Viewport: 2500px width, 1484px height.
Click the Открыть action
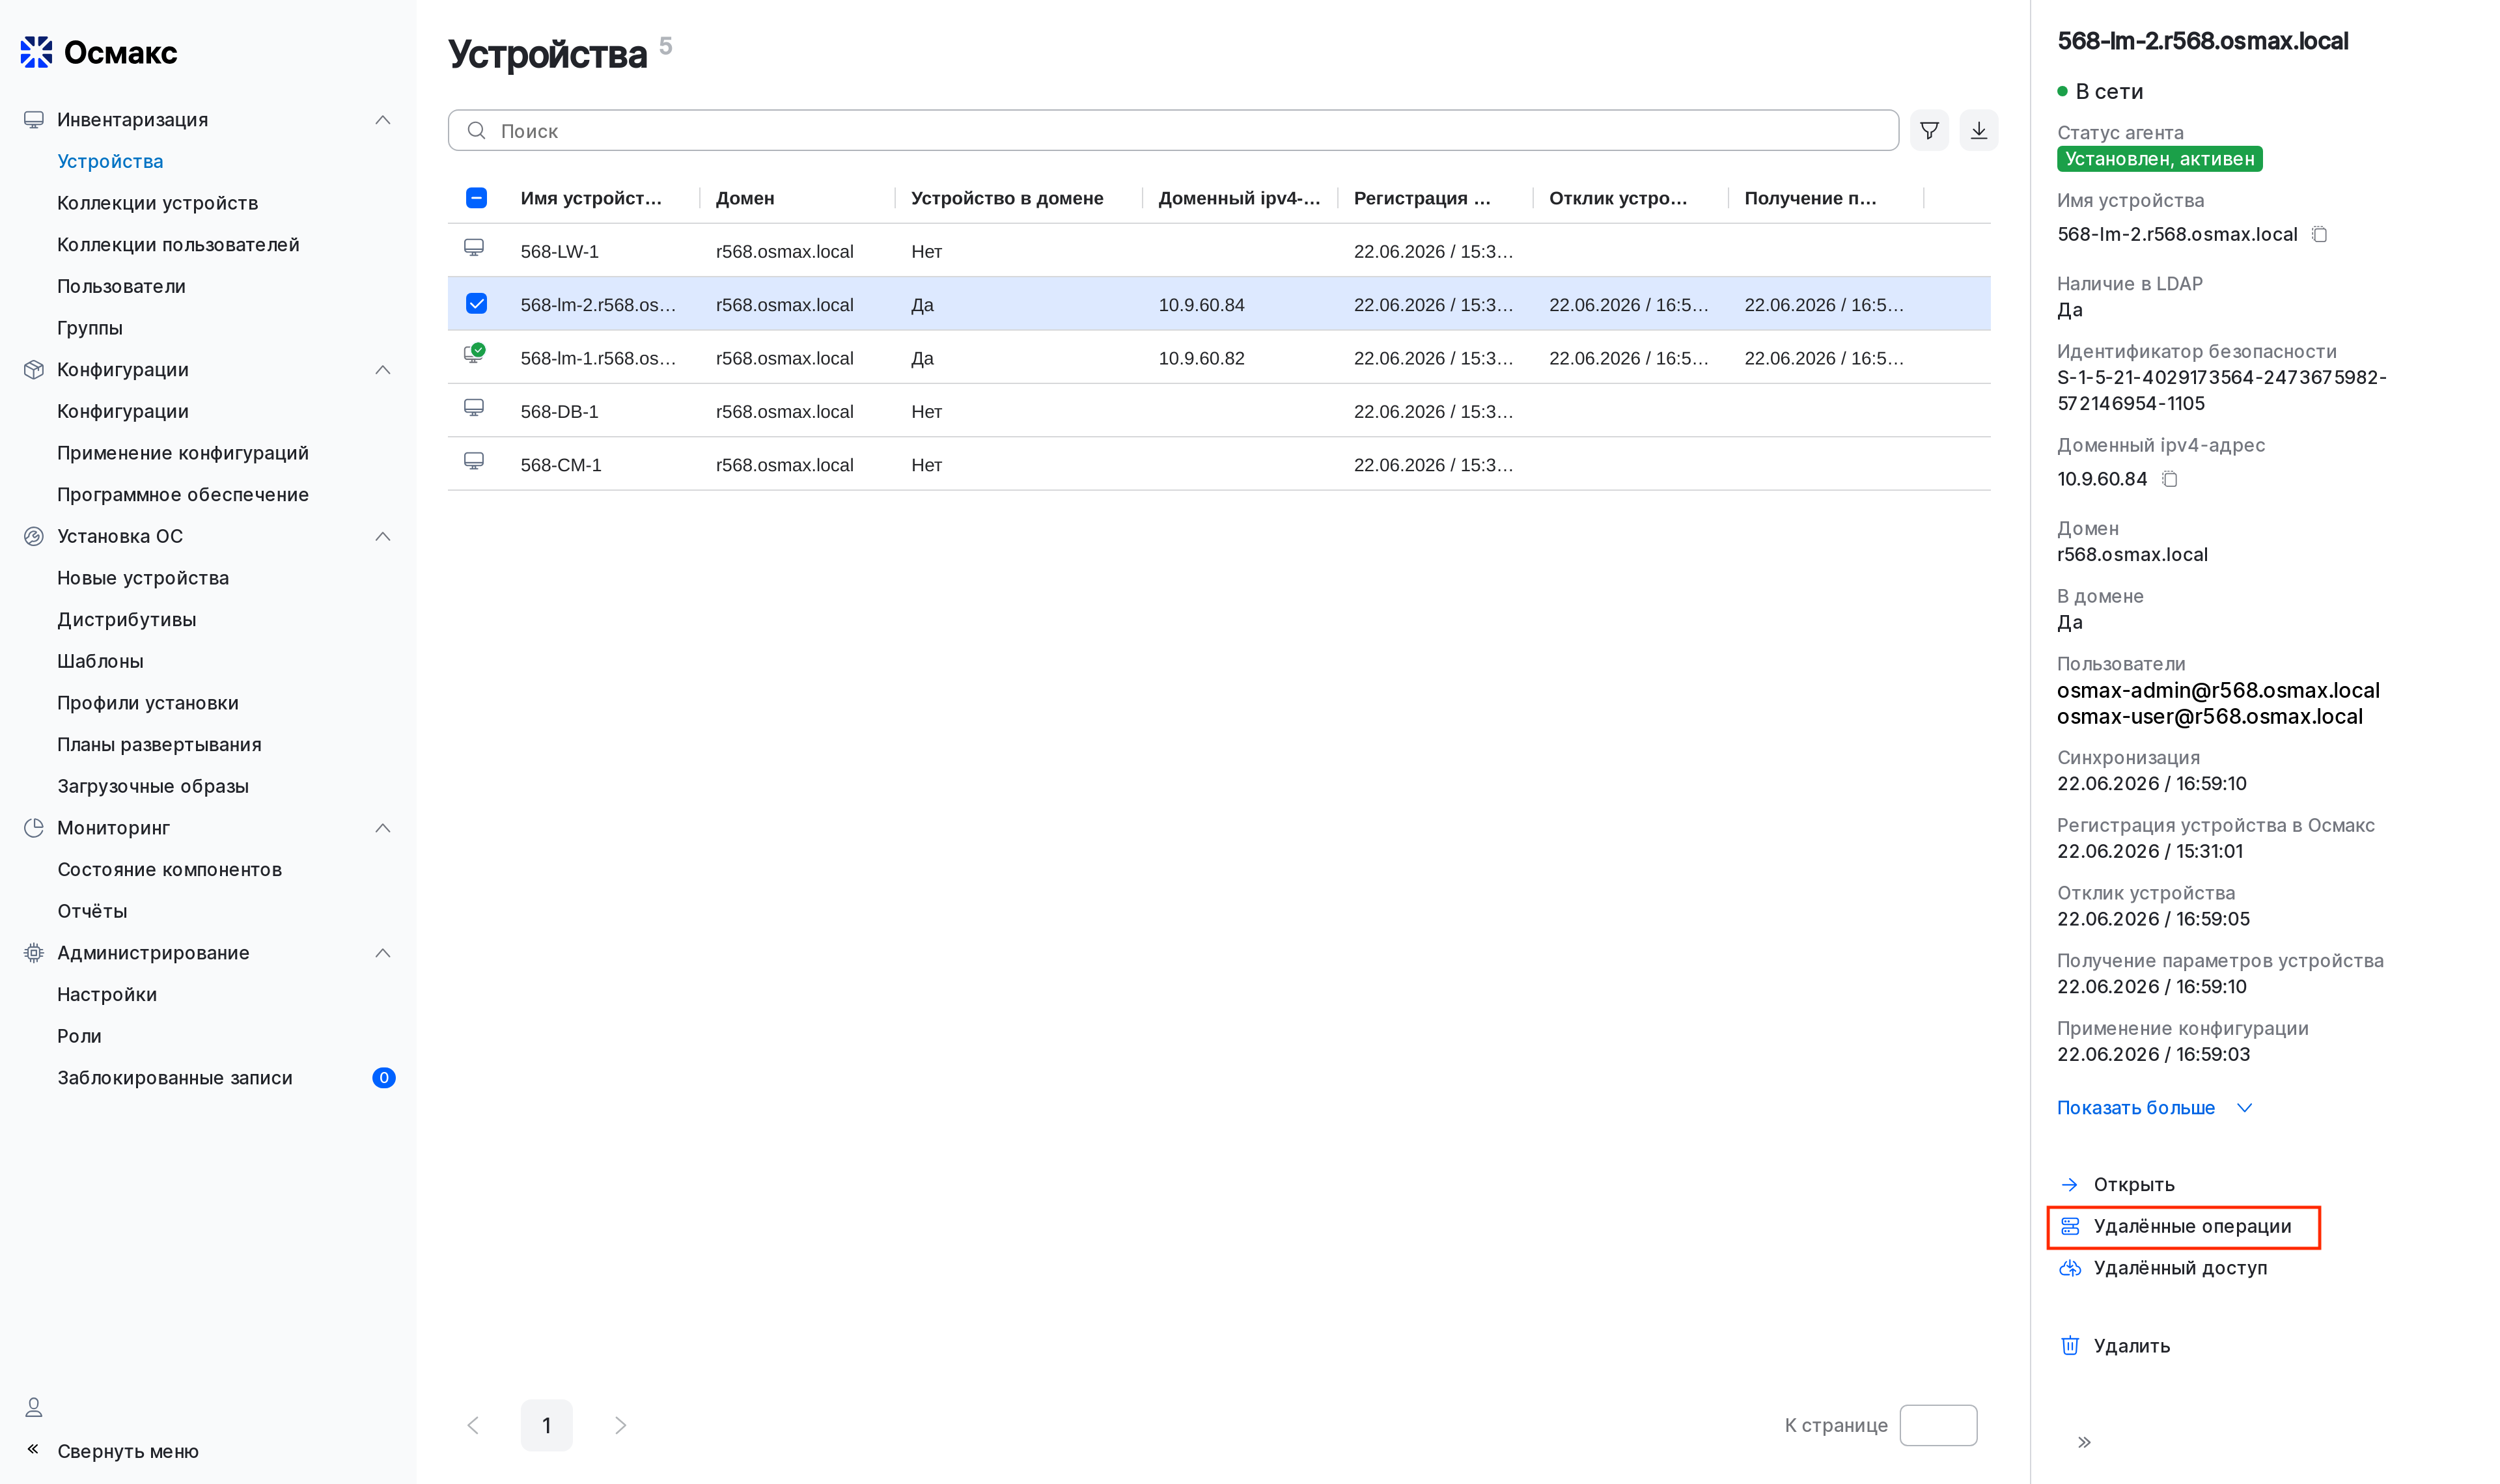coord(2134,1184)
